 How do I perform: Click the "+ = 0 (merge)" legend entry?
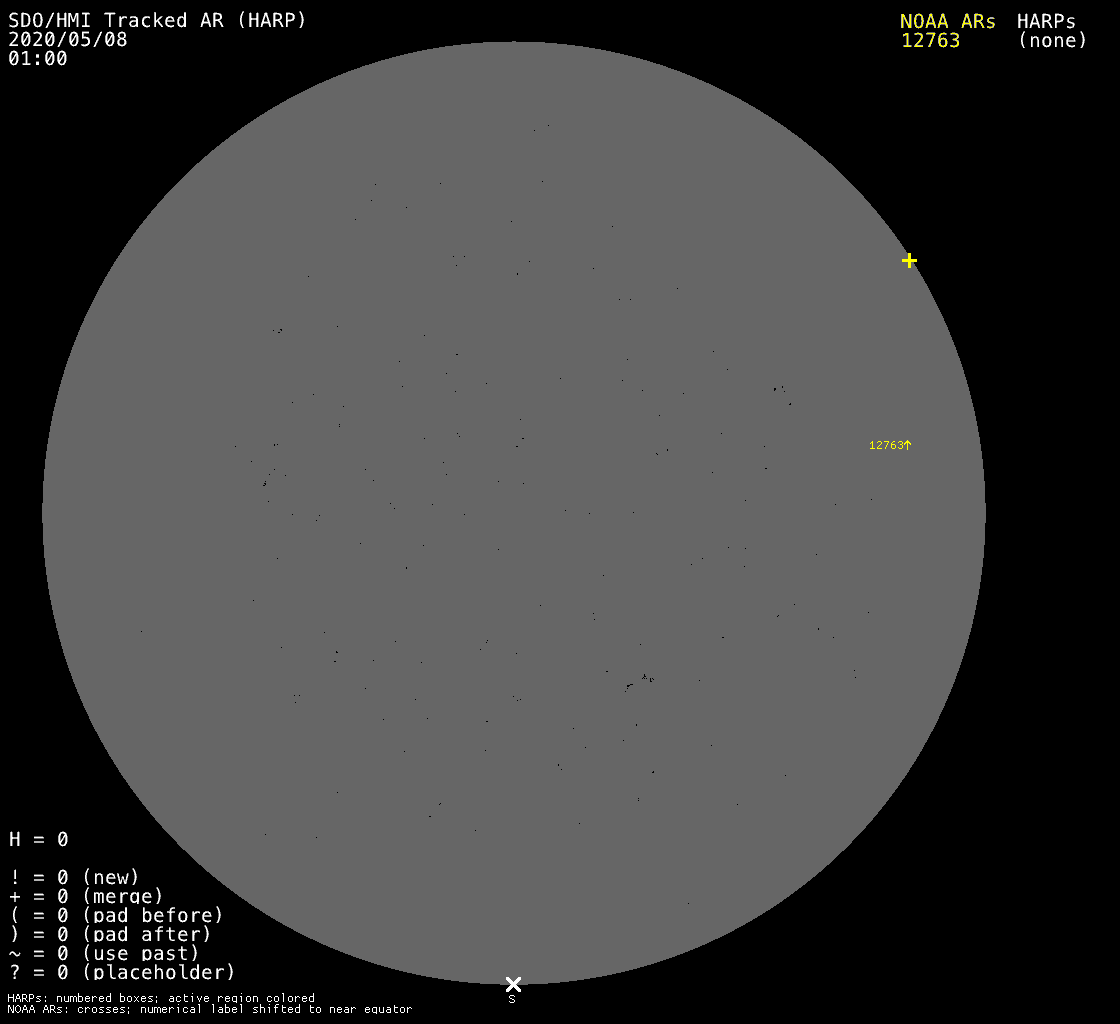click(86, 896)
